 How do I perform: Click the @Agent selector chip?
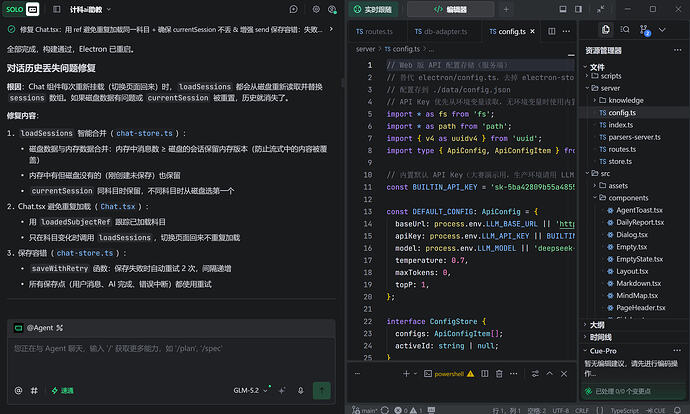pyautogui.click(x=39, y=328)
